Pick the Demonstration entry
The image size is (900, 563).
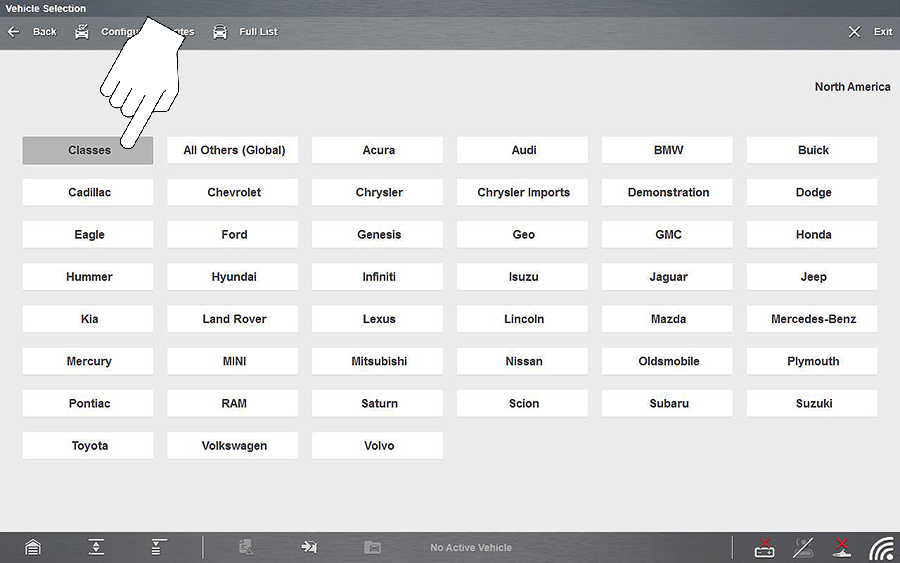point(667,192)
